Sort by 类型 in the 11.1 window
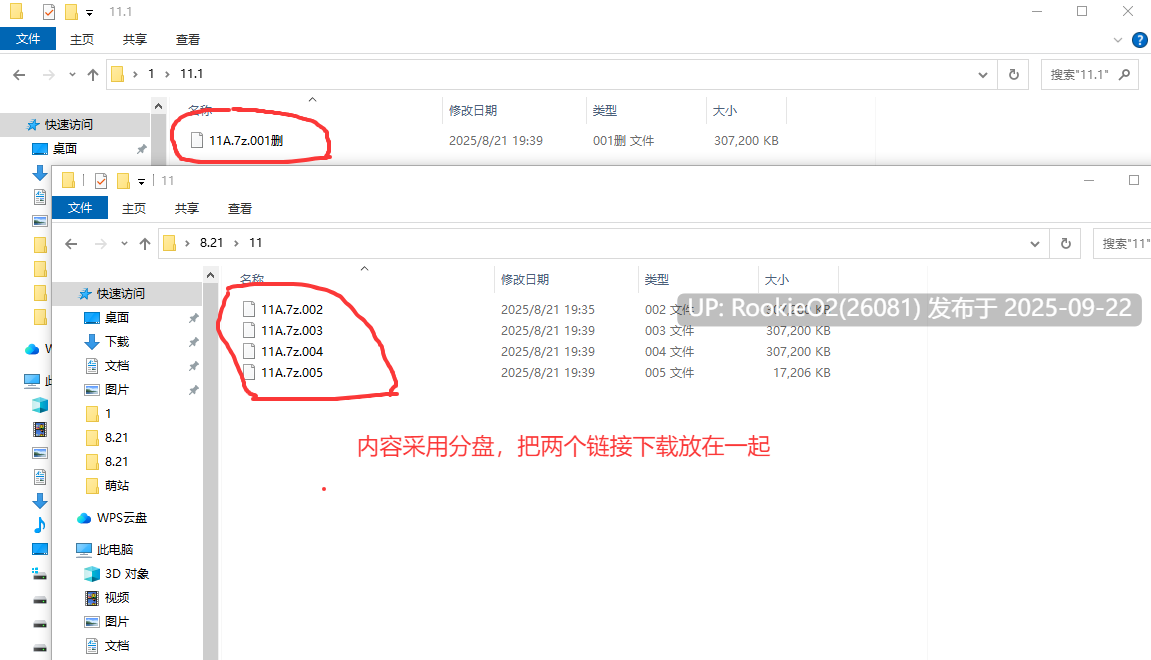The width and height of the screenshot is (1151, 660). (x=605, y=111)
